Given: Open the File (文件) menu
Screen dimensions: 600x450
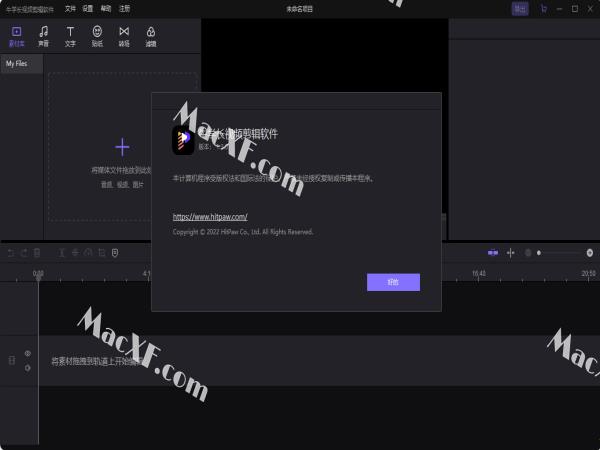Looking at the screenshot, I should click(x=70, y=8).
